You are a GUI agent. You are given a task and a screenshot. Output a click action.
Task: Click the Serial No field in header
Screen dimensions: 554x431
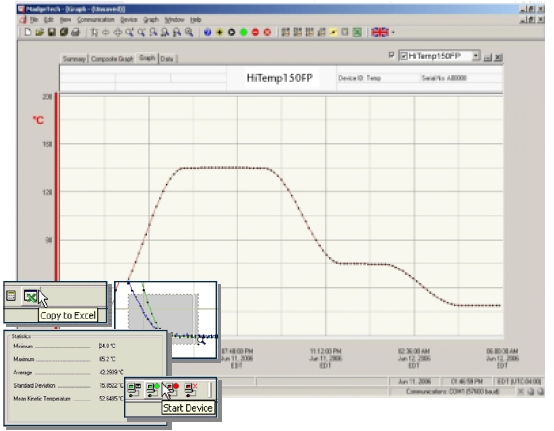pyautogui.click(x=444, y=78)
